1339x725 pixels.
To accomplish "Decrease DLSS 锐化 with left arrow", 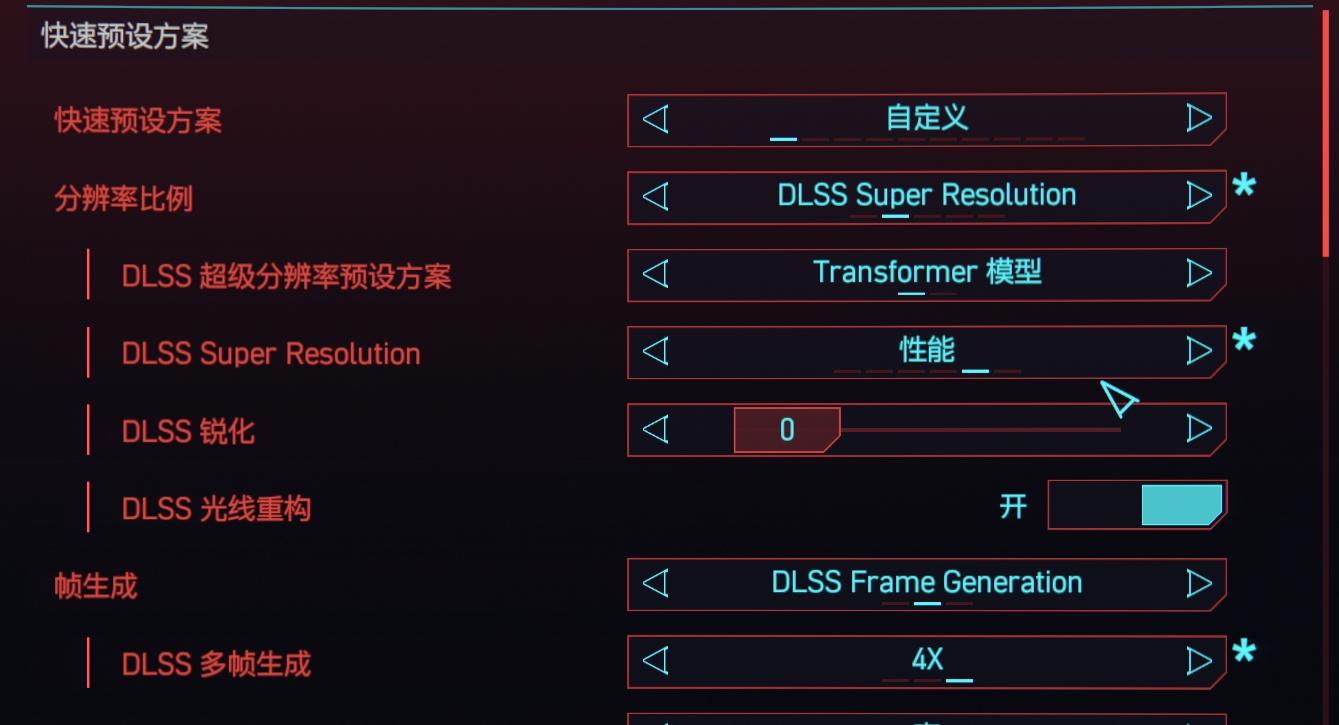I will [655, 429].
